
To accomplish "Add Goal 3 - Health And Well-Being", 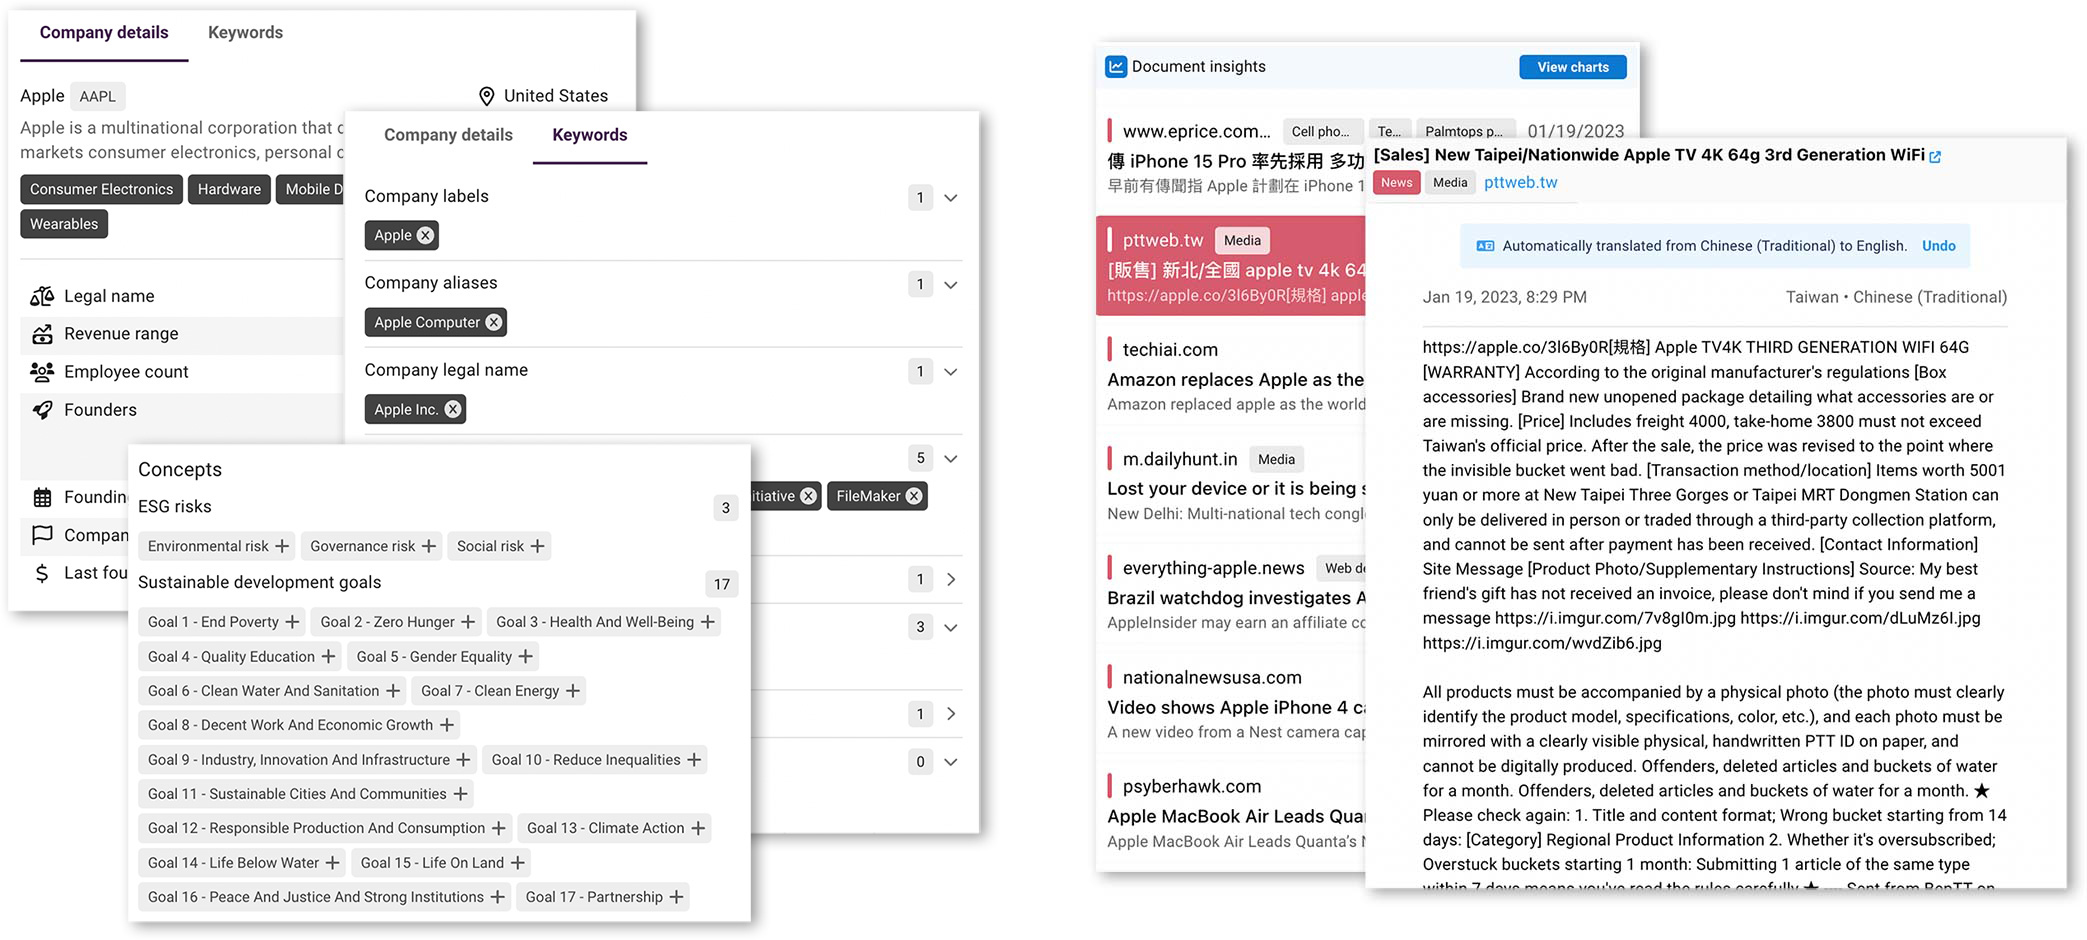I will [x=708, y=622].
